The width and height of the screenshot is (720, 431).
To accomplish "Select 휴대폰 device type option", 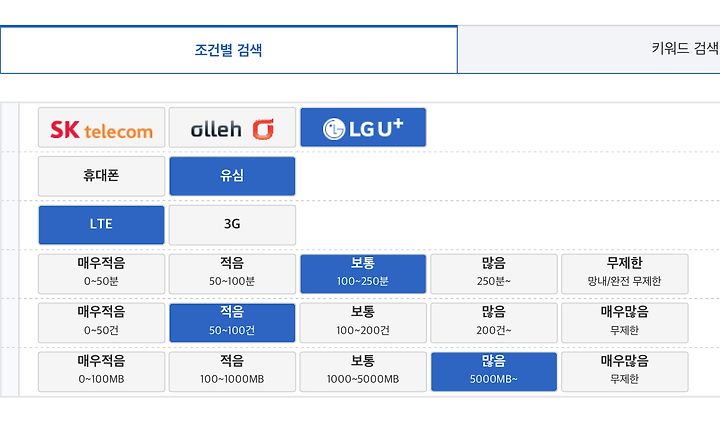I will click(101, 176).
